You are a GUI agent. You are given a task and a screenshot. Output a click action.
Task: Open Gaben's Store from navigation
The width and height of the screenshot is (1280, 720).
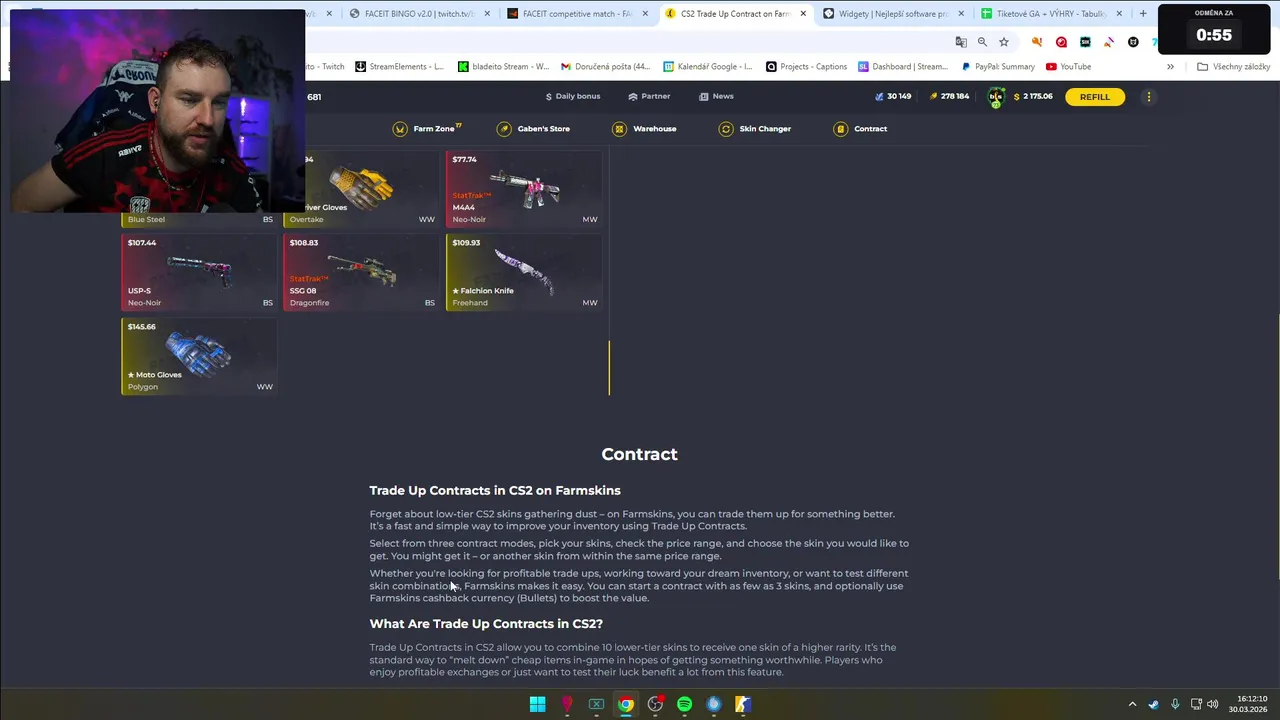(x=533, y=129)
